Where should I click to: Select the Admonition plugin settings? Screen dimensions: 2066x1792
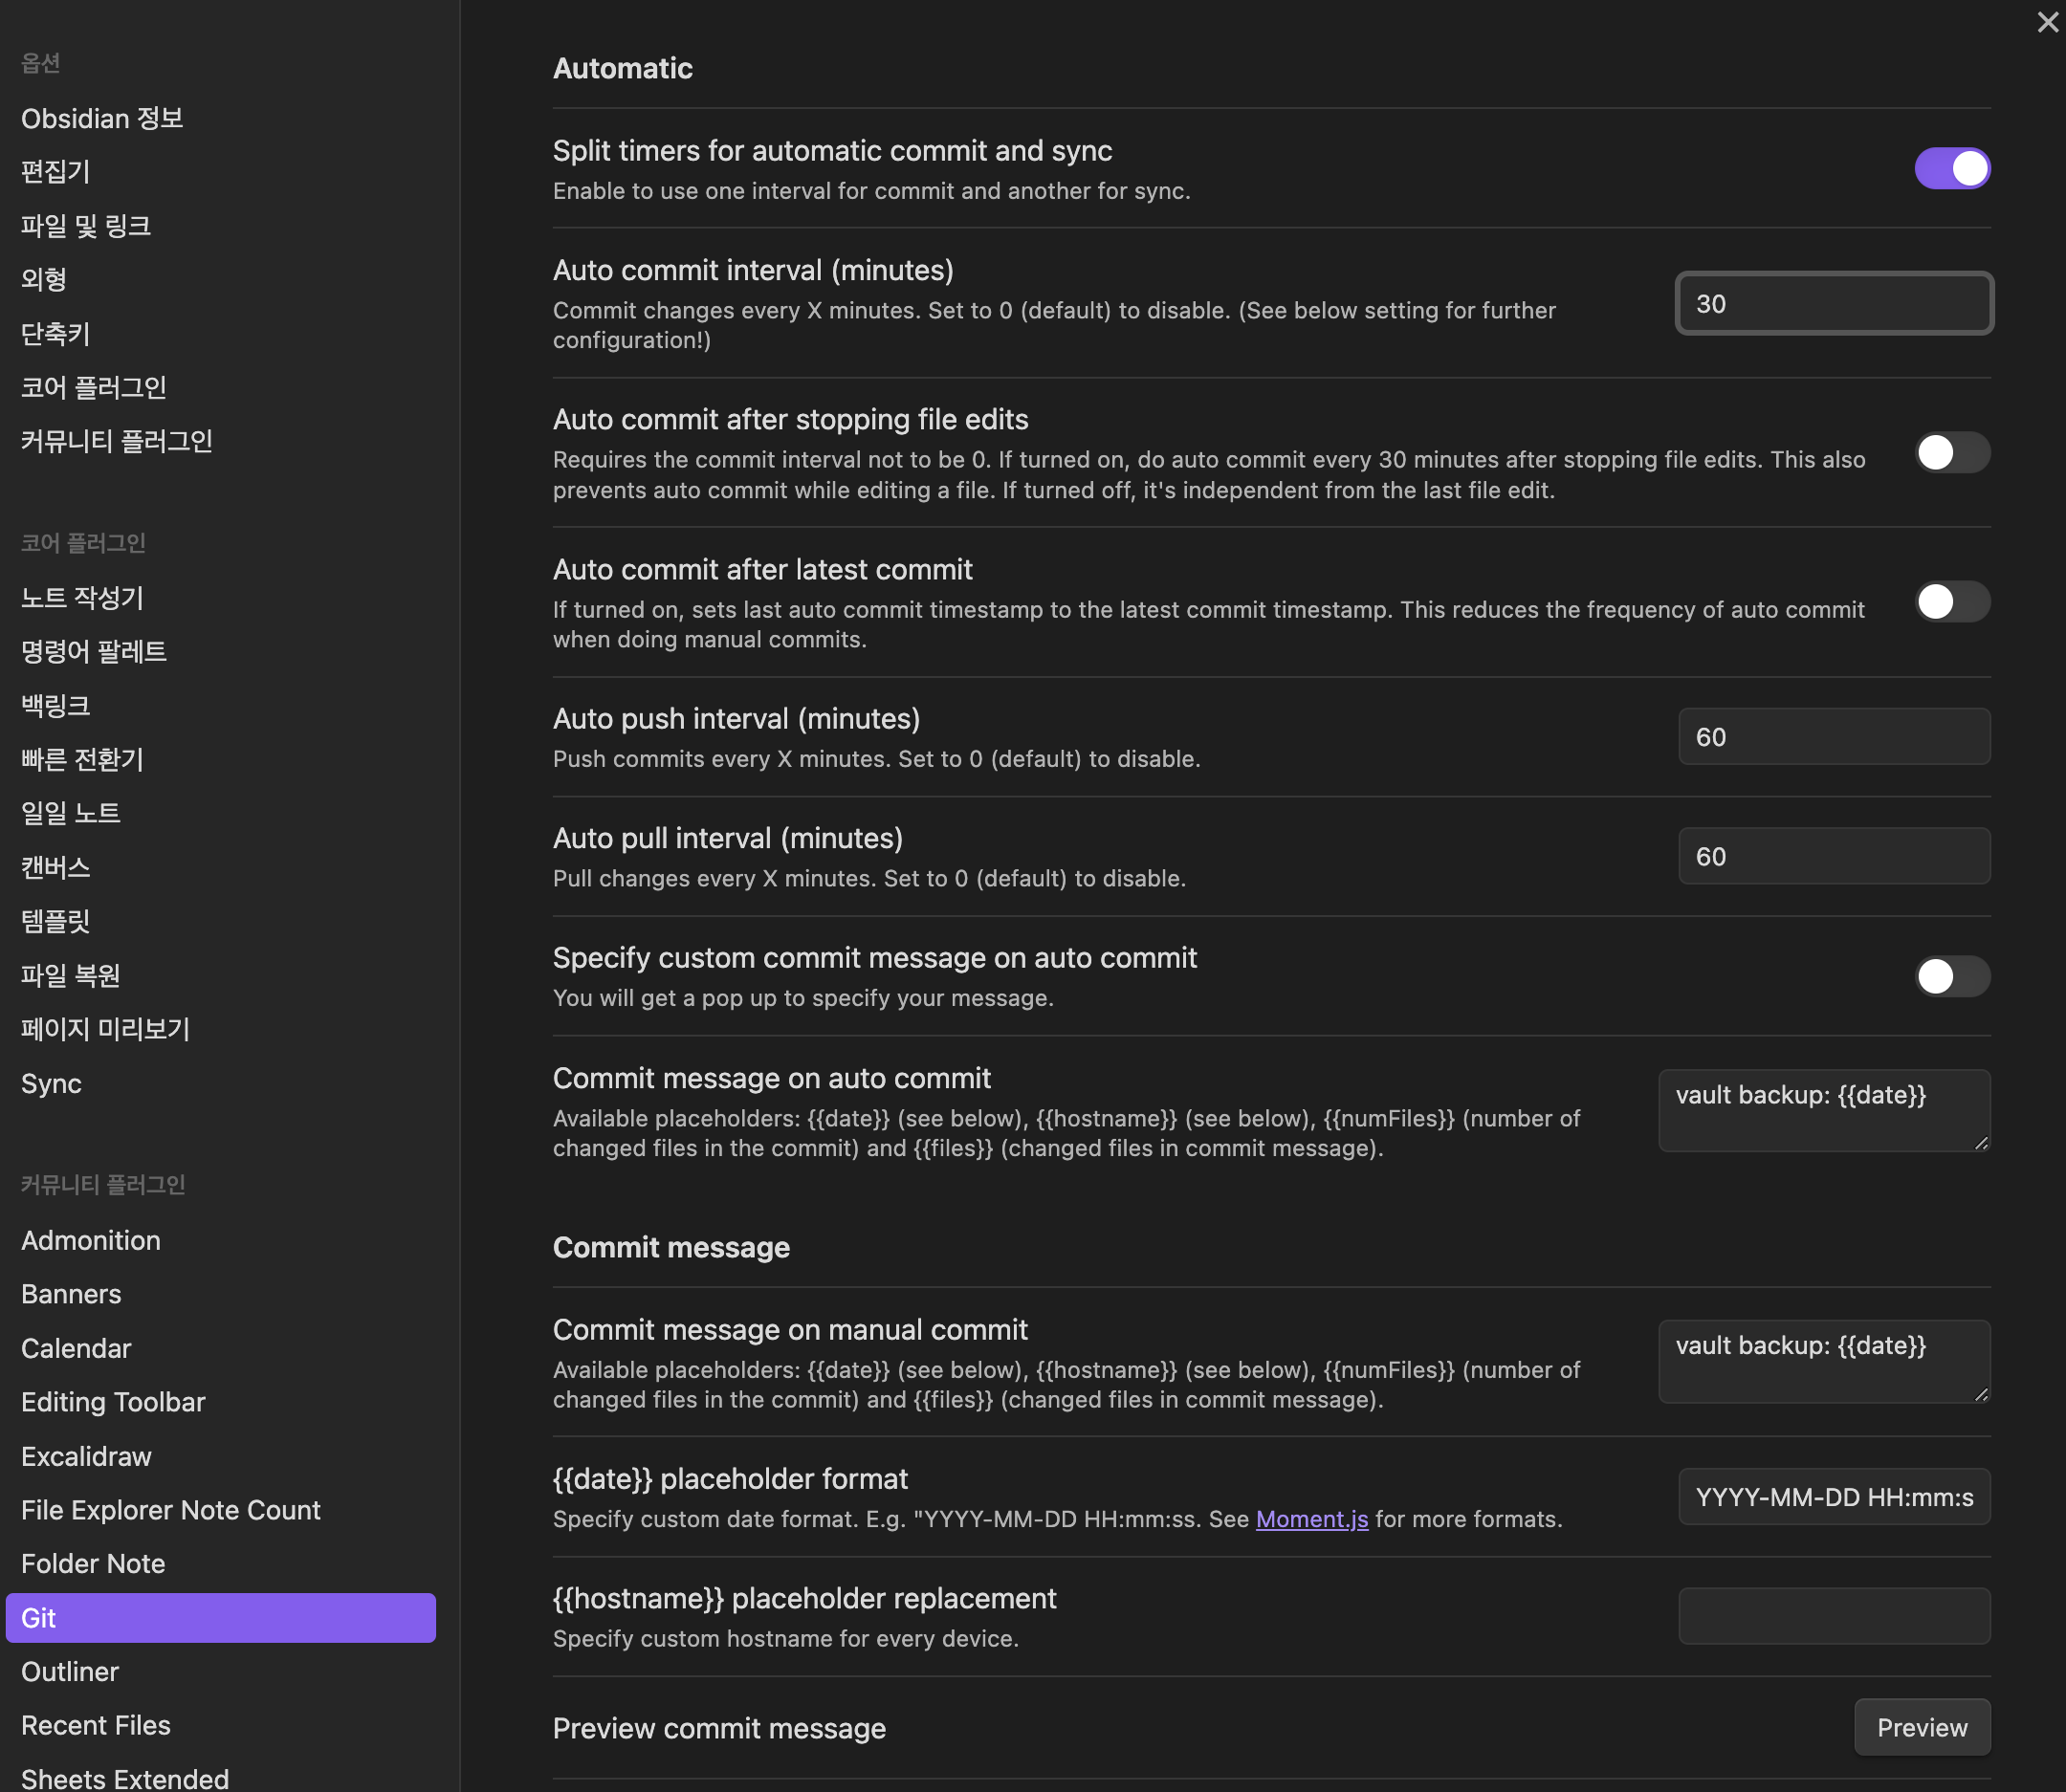pyautogui.click(x=90, y=1240)
